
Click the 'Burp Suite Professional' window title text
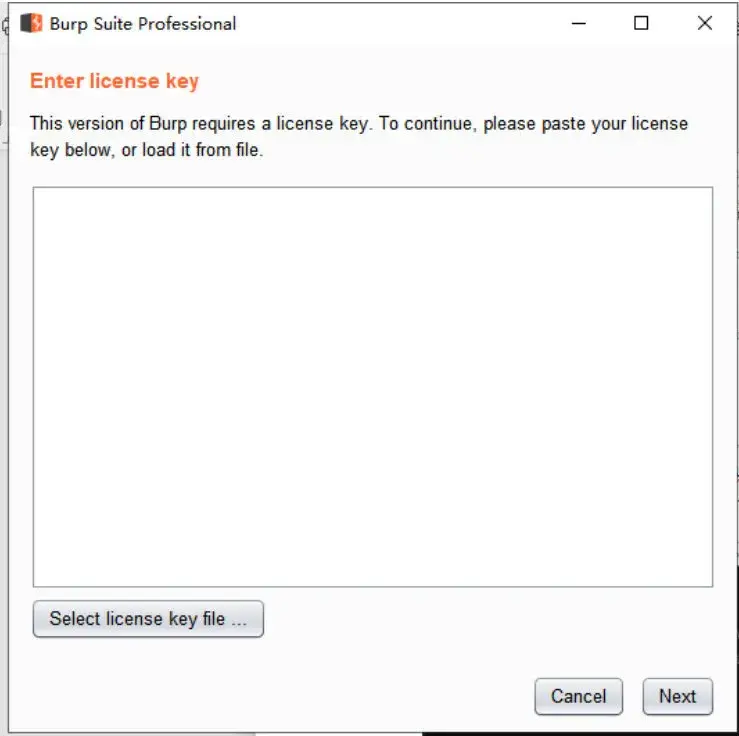(x=143, y=24)
